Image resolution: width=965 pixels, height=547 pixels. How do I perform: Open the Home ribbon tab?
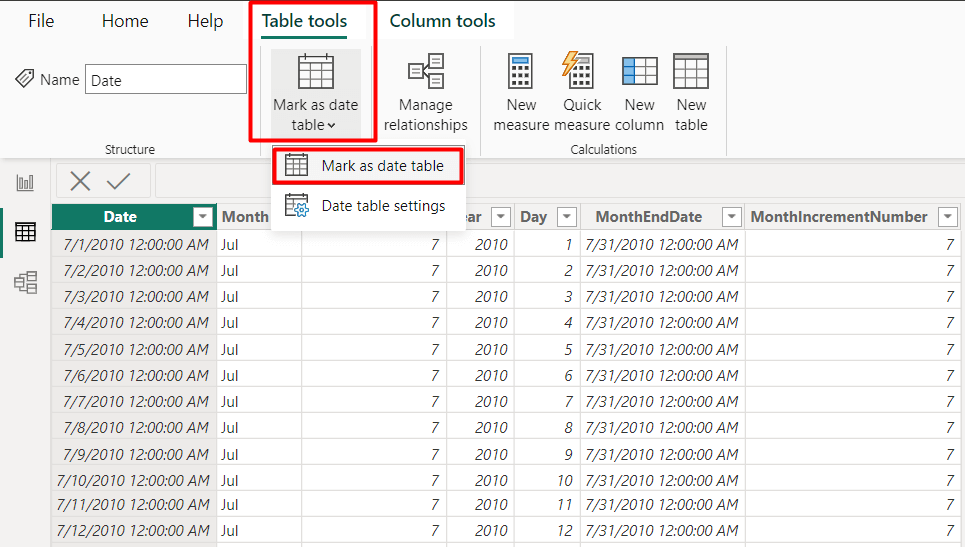(x=125, y=21)
